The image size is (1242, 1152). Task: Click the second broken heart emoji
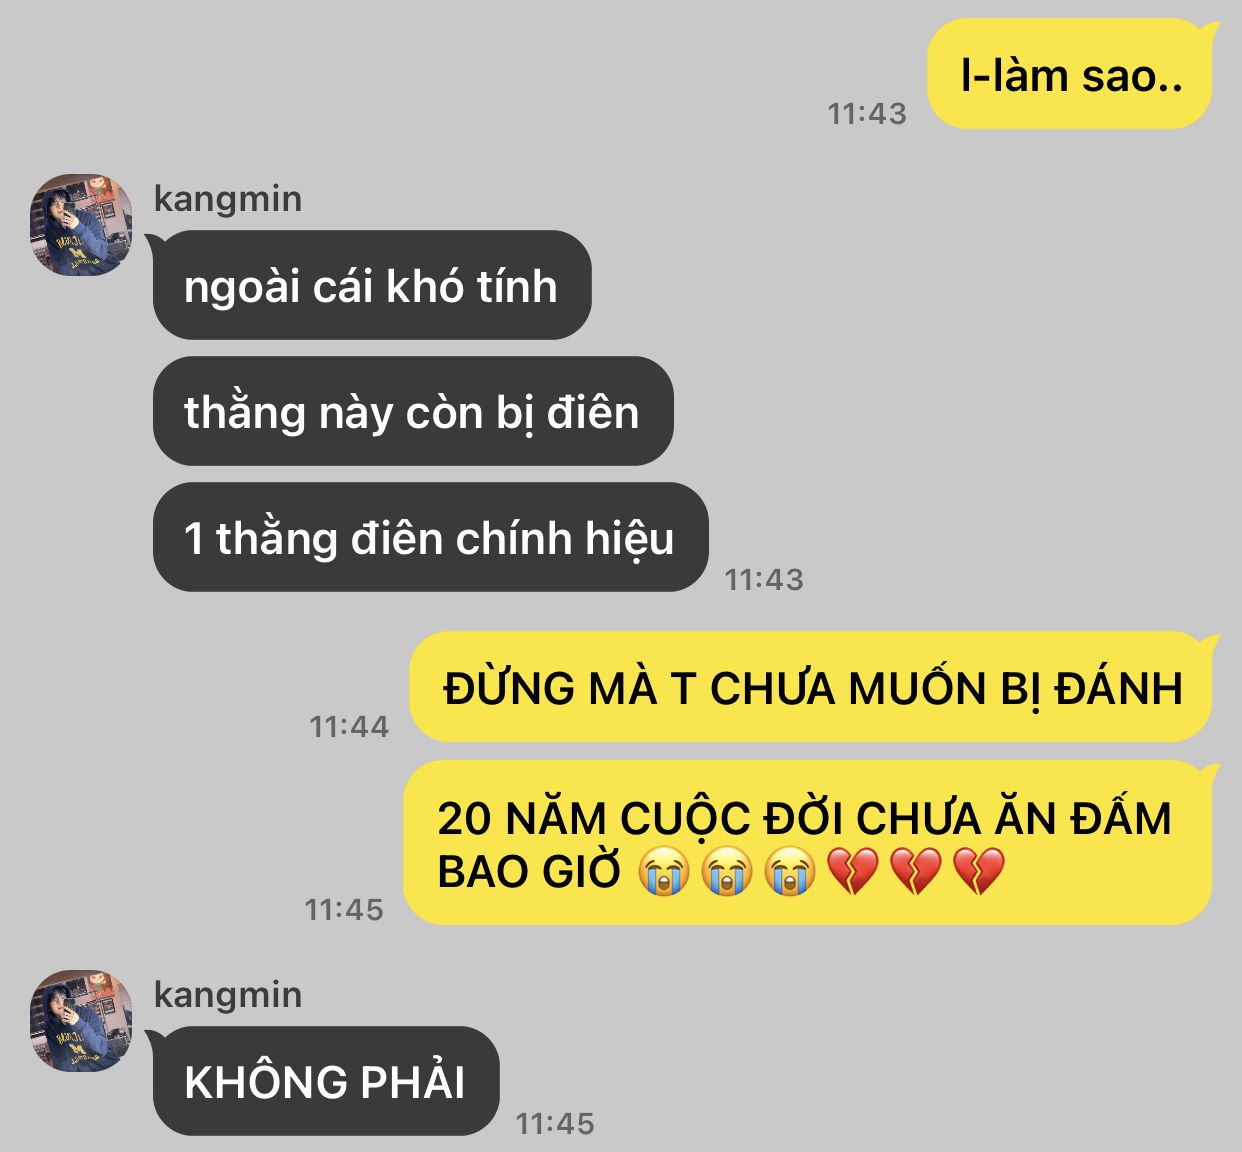[916, 871]
